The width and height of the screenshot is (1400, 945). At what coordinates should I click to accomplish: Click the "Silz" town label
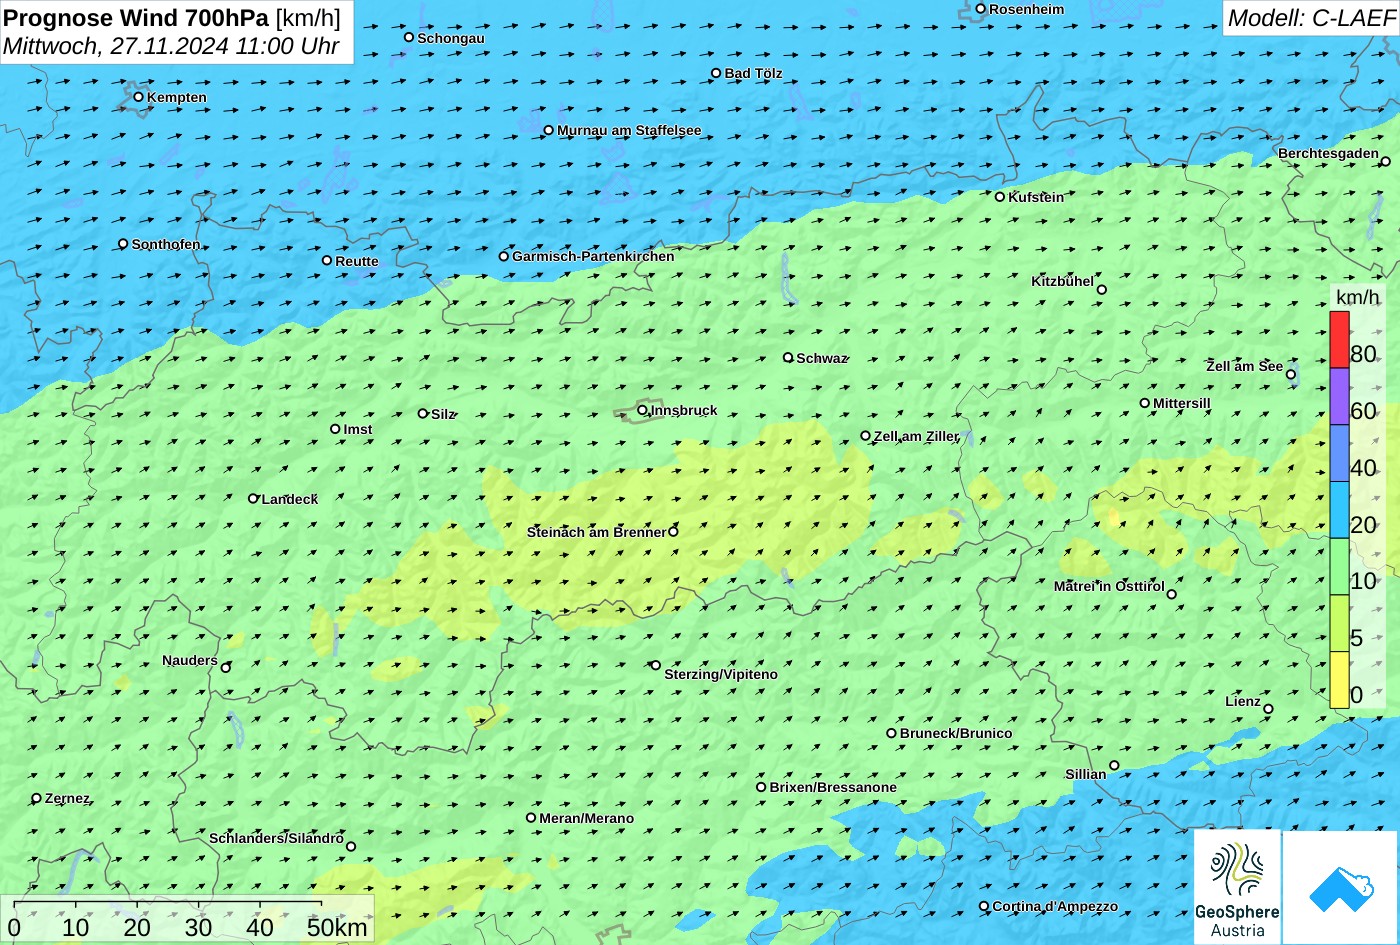click(x=443, y=414)
